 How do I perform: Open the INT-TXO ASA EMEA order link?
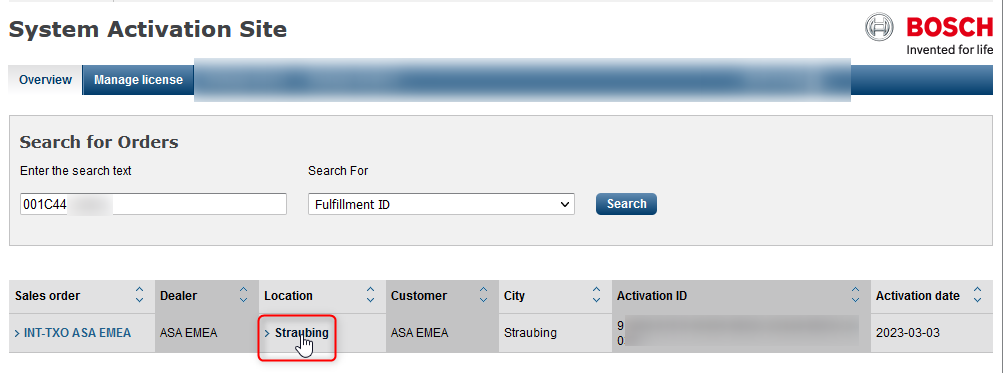coord(77,333)
